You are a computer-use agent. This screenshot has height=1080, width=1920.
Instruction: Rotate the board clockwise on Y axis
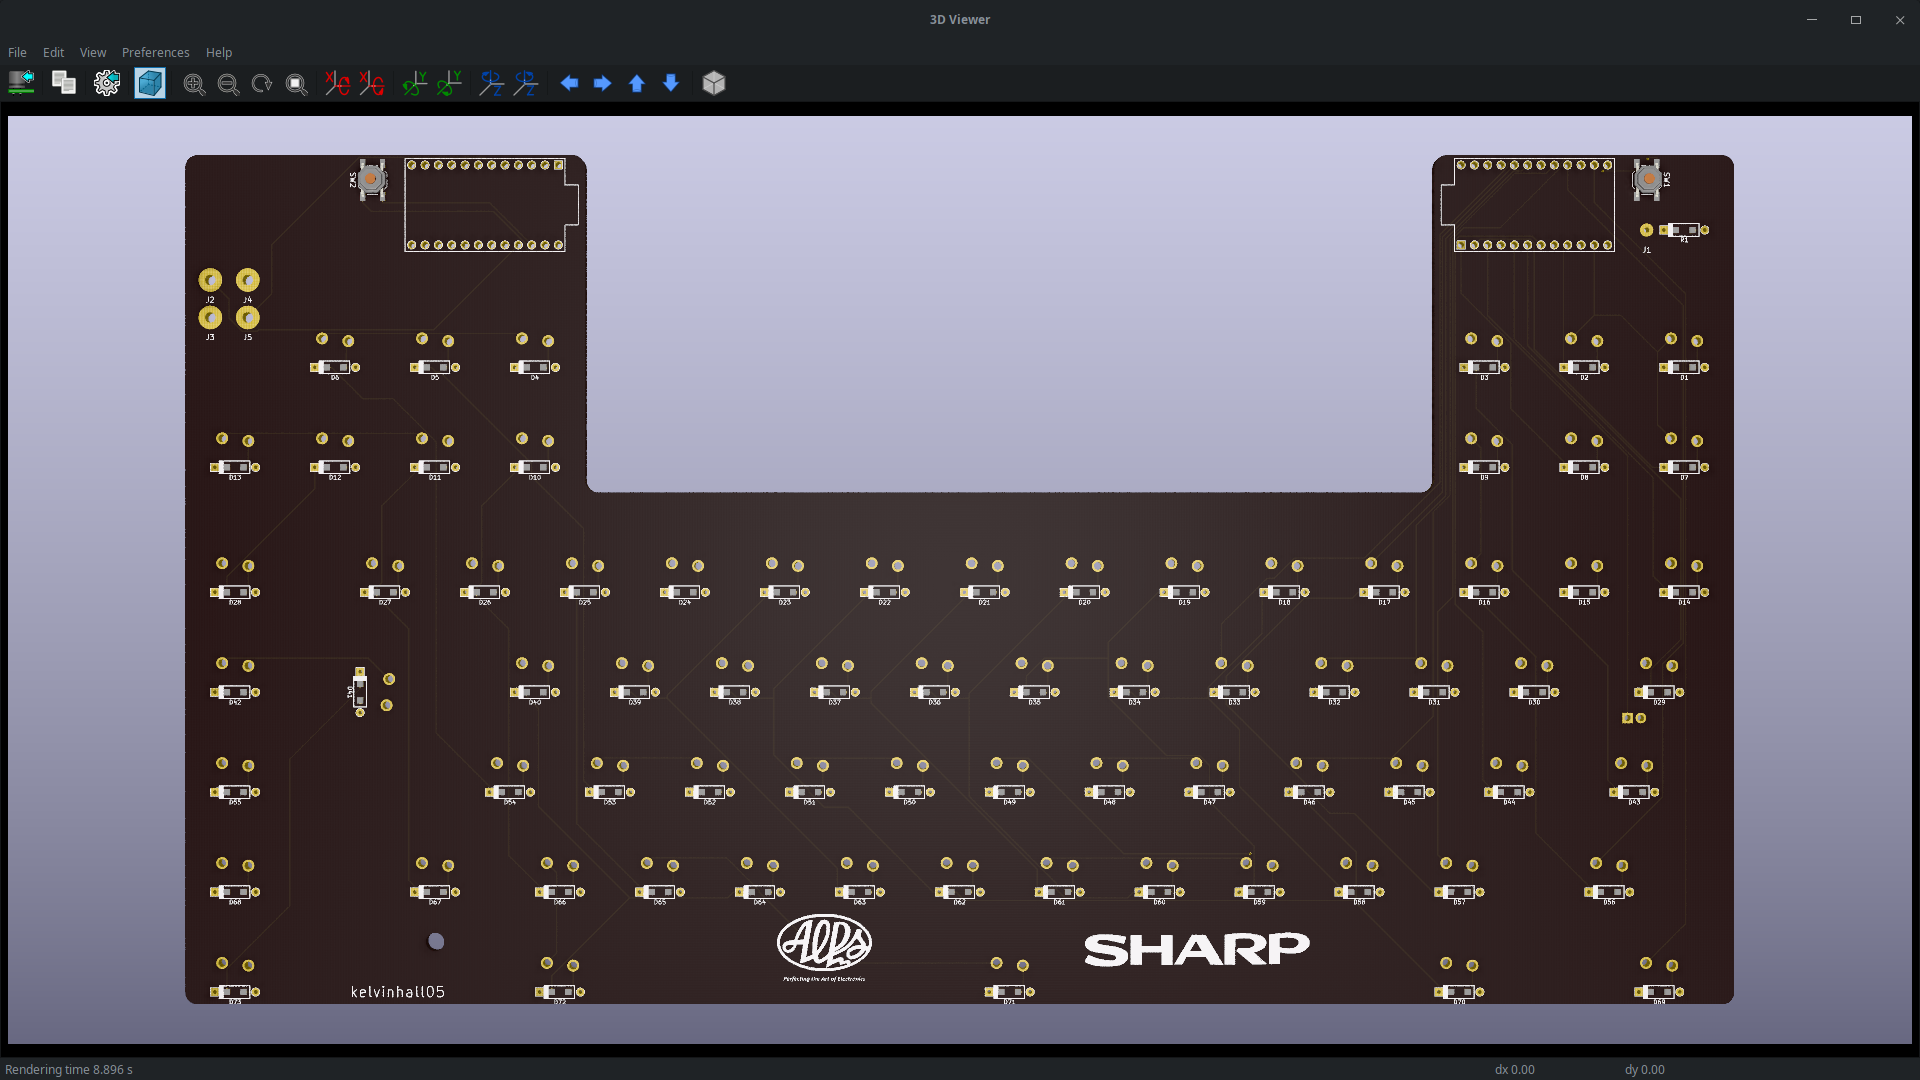414,84
